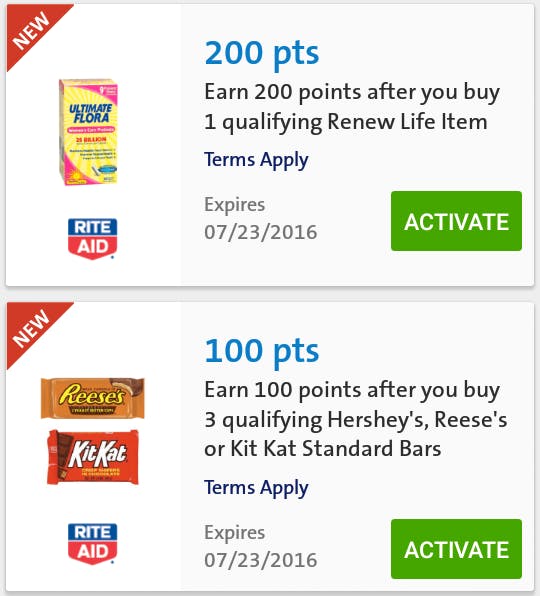
Task: Click the 07/23/2016 date on Renew Life card
Action: click(261, 232)
